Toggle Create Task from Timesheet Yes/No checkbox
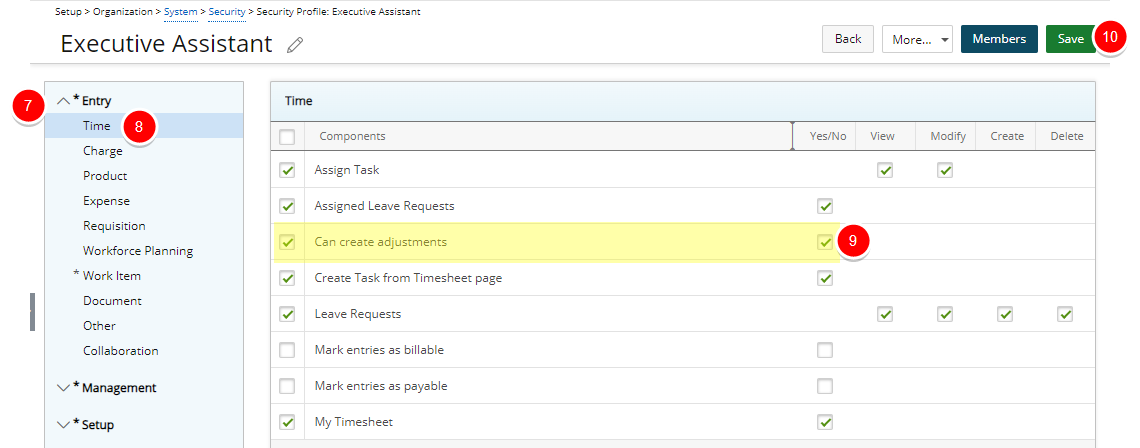Image resolution: width=1140 pixels, height=448 pixels. 824,278
